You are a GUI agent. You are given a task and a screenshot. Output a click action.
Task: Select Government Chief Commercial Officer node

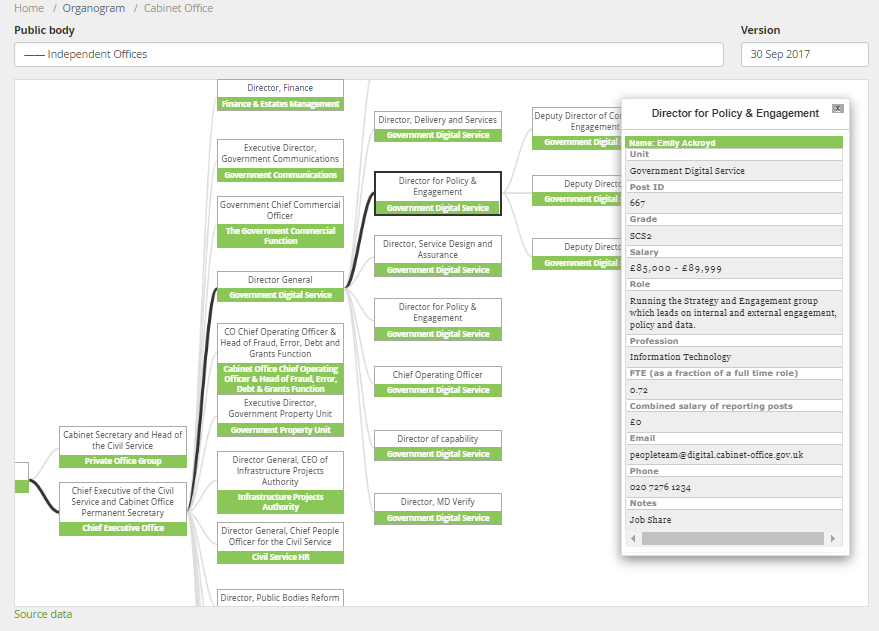pyautogui.click(x=280, y=221)
